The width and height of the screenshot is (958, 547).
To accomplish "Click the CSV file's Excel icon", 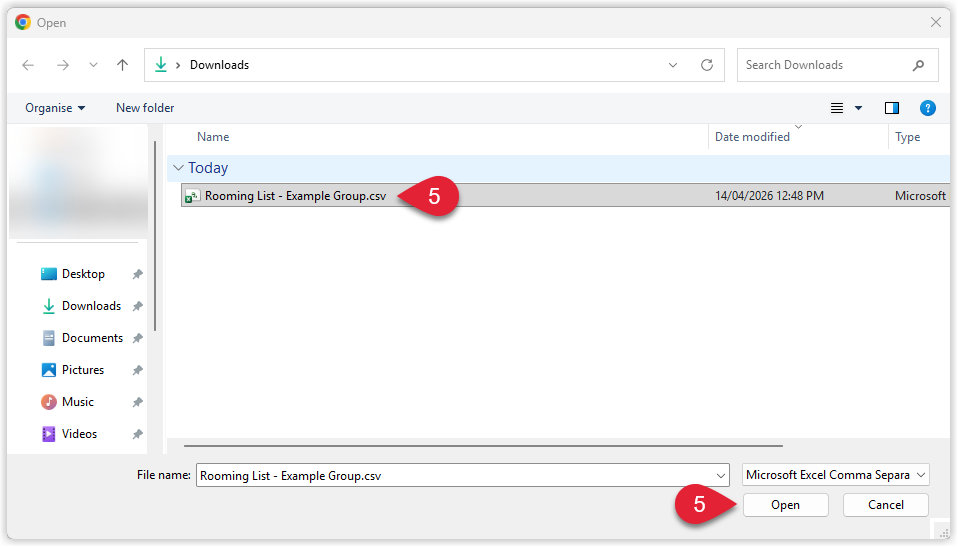I will 192,196.
